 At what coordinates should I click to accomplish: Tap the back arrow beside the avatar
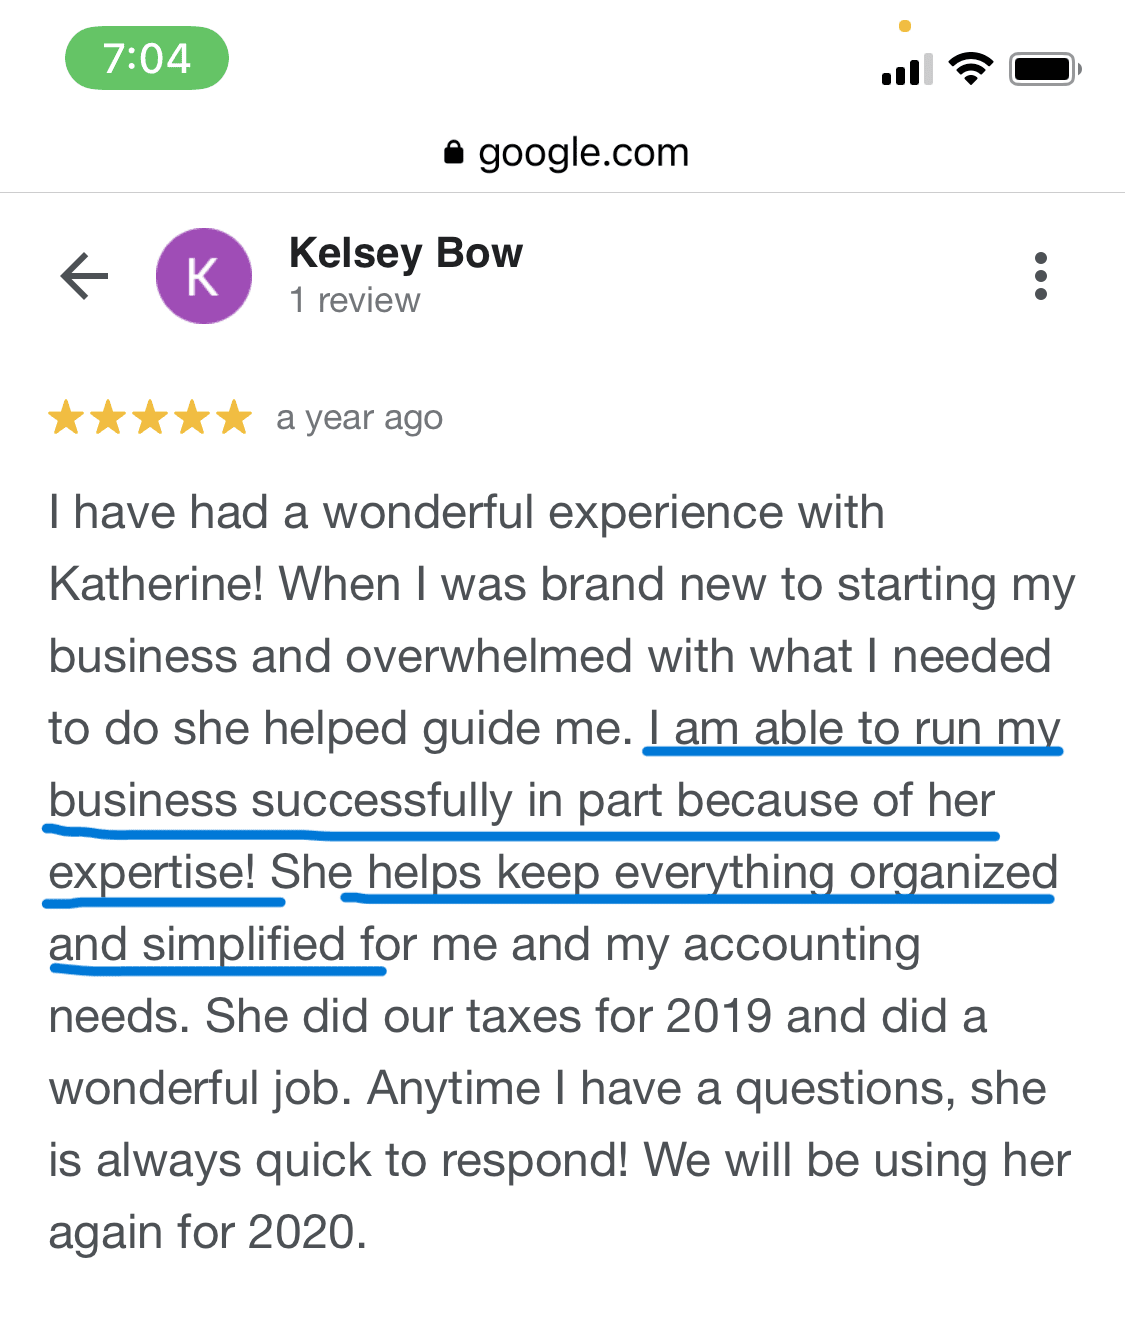click(84, 276)
